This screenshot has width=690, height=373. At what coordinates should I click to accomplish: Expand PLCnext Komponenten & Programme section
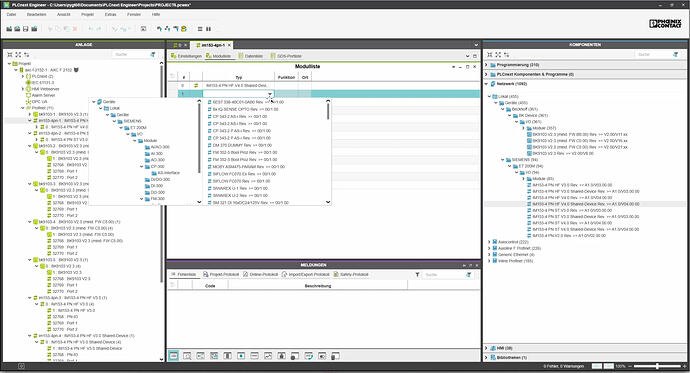click(486, 74)
